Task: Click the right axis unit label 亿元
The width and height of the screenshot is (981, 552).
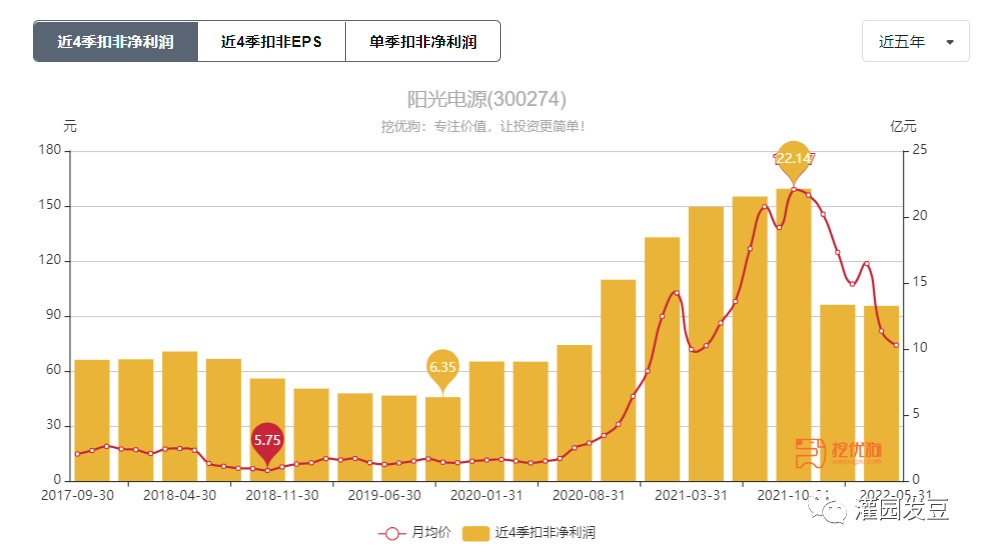Action: click(x=903, y=126)
